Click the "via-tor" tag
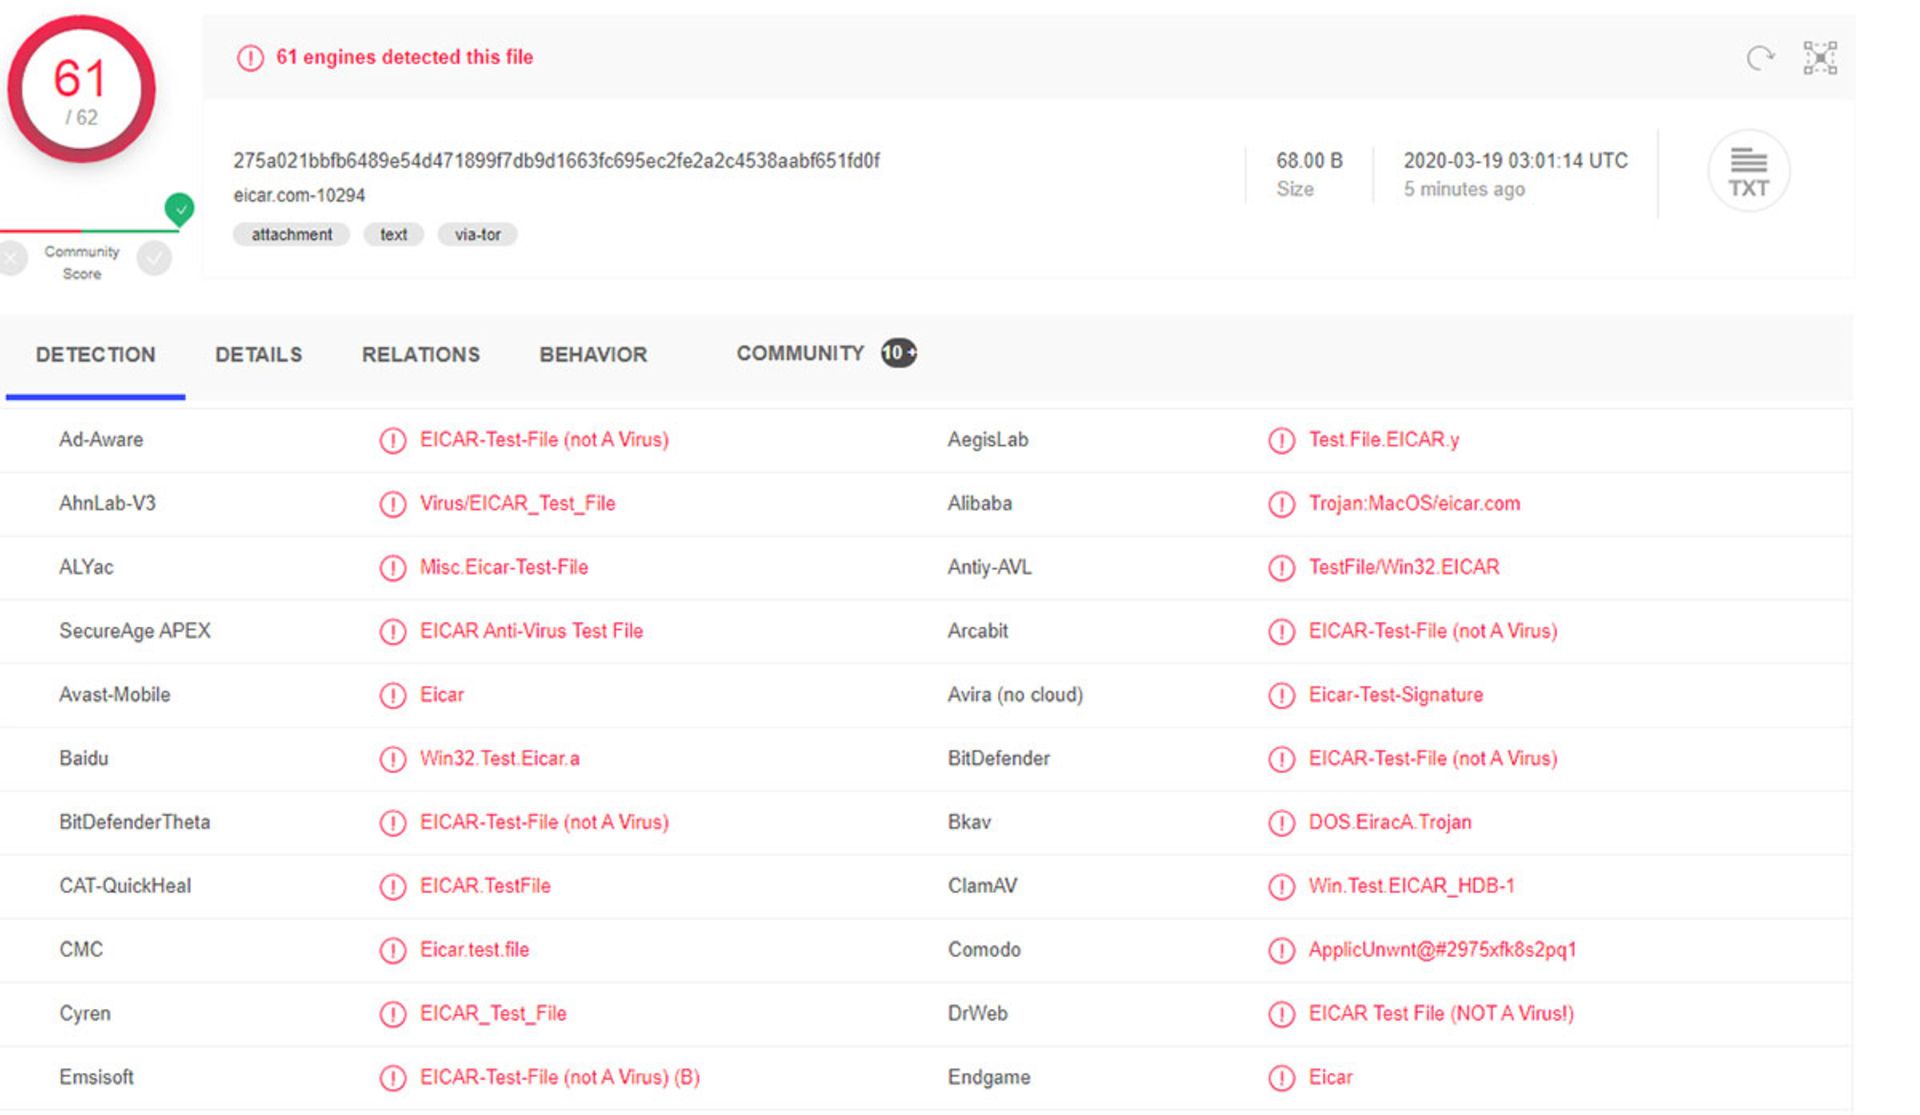This screenshot has width=1920, height=1115. (x=477, y=235)
